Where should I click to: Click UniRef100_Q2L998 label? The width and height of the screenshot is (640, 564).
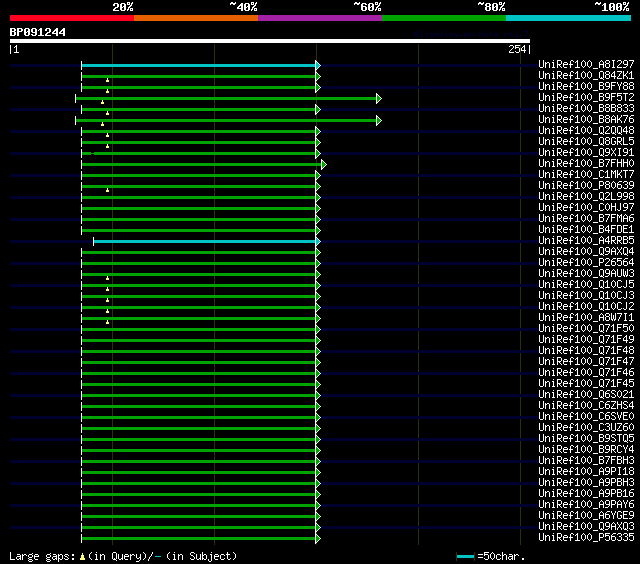pos(586,197)
